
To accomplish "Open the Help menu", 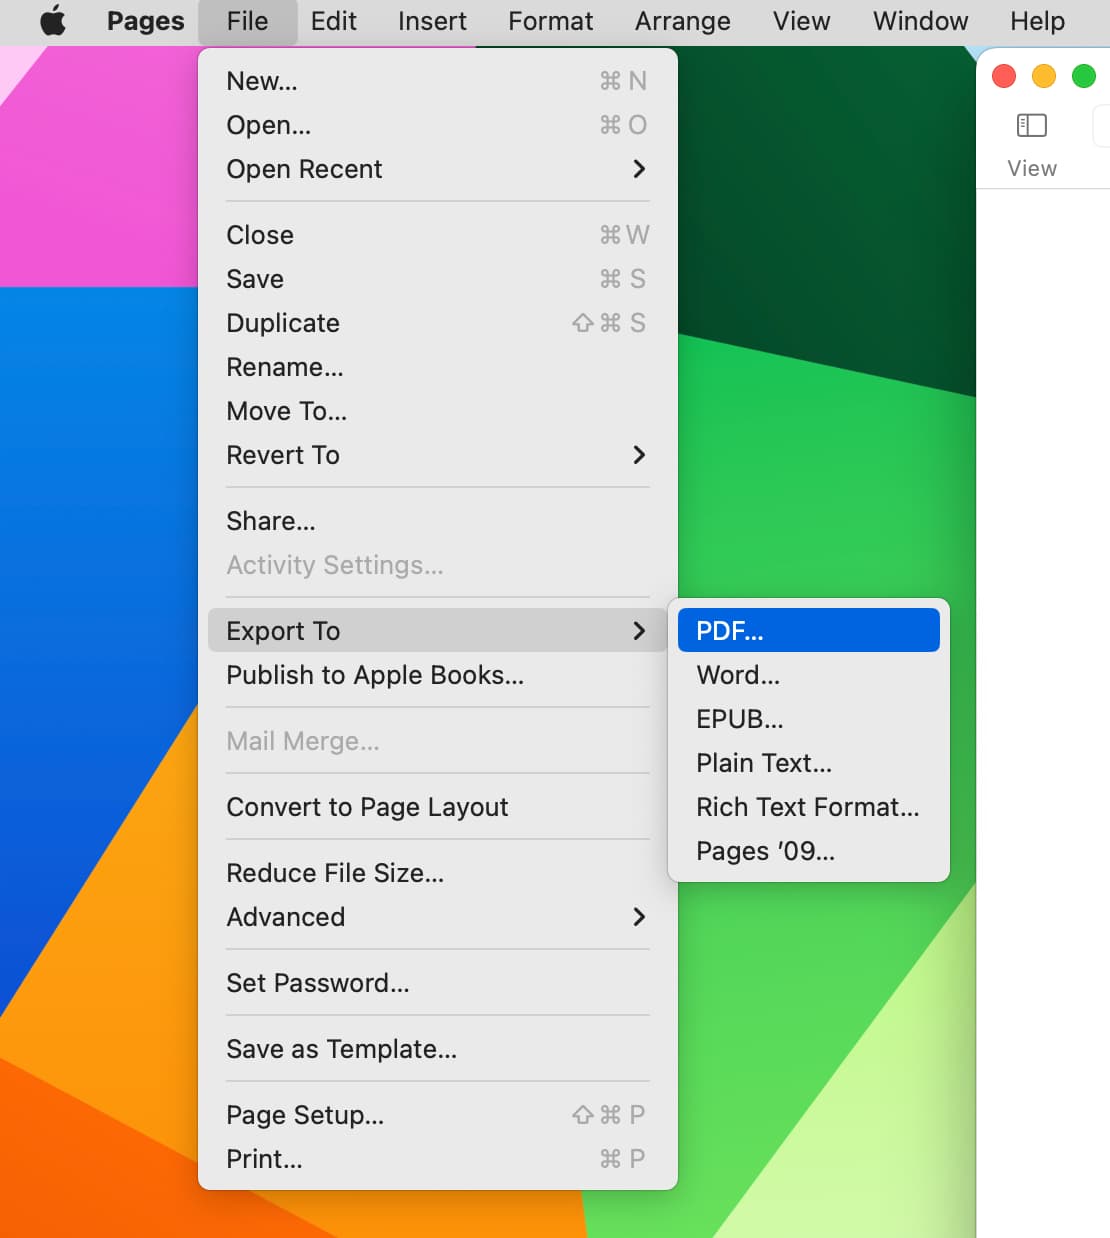I will click(1037, 21).
